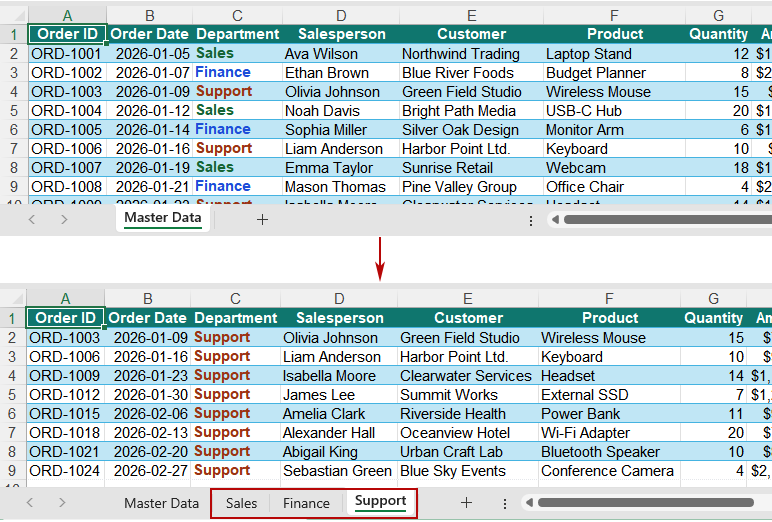Add a new sheet in the top workbook
This screenshot has height=522, width=772.
tap(262, 220)
